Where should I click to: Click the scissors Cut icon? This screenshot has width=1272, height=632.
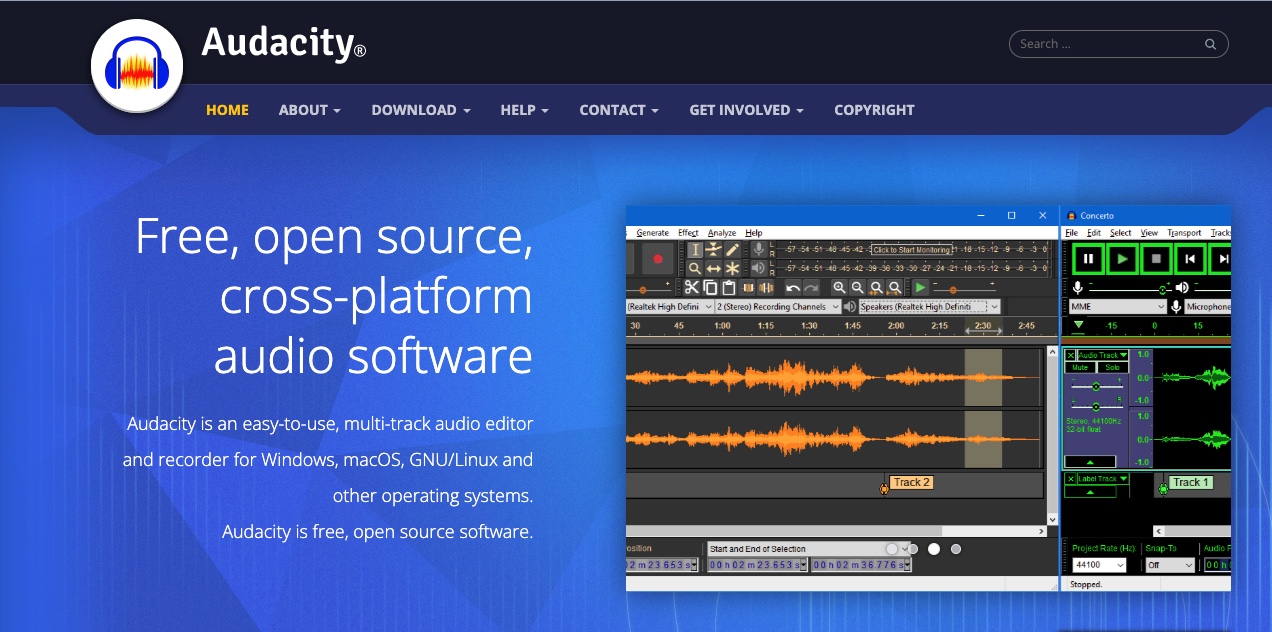point(691,288)
